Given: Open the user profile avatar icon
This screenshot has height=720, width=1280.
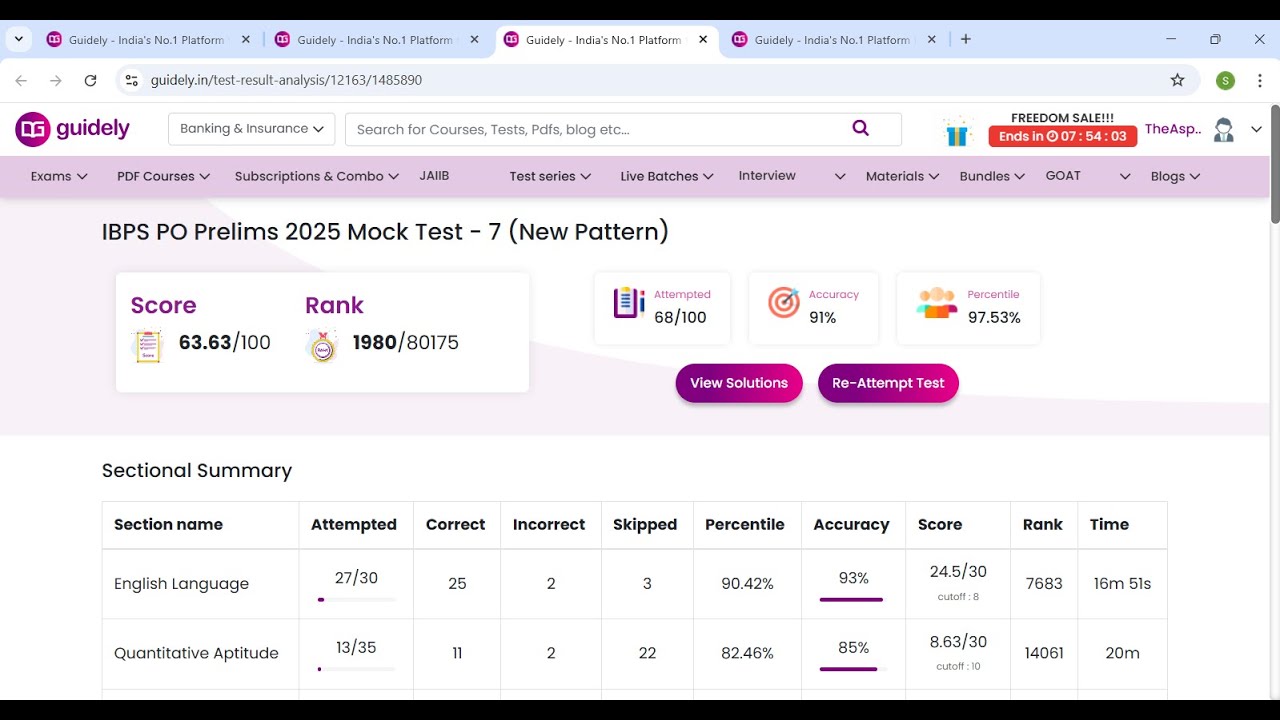Looking at the screenshot, I should [x=1223, y=130].
